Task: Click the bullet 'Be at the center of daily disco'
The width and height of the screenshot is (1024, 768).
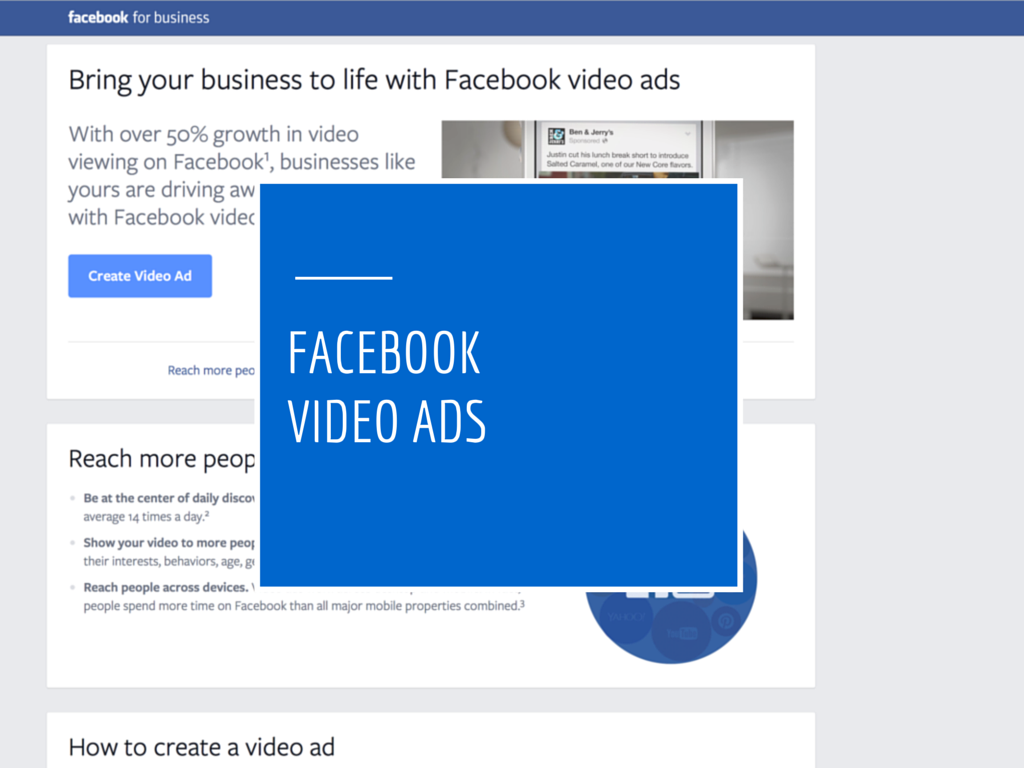Action: pyautogui.click(x=168, y=498)
